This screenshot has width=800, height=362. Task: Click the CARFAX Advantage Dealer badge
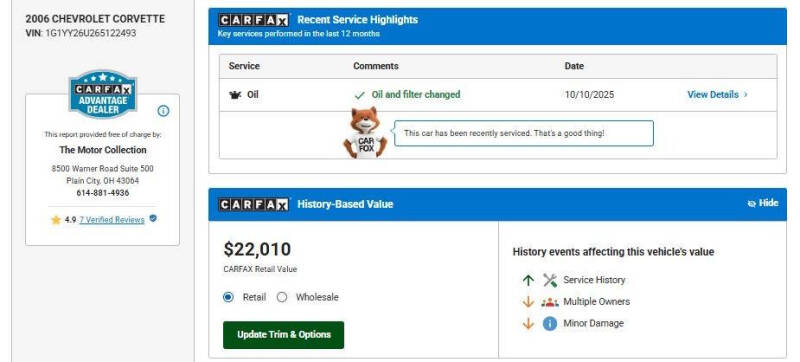103,94
